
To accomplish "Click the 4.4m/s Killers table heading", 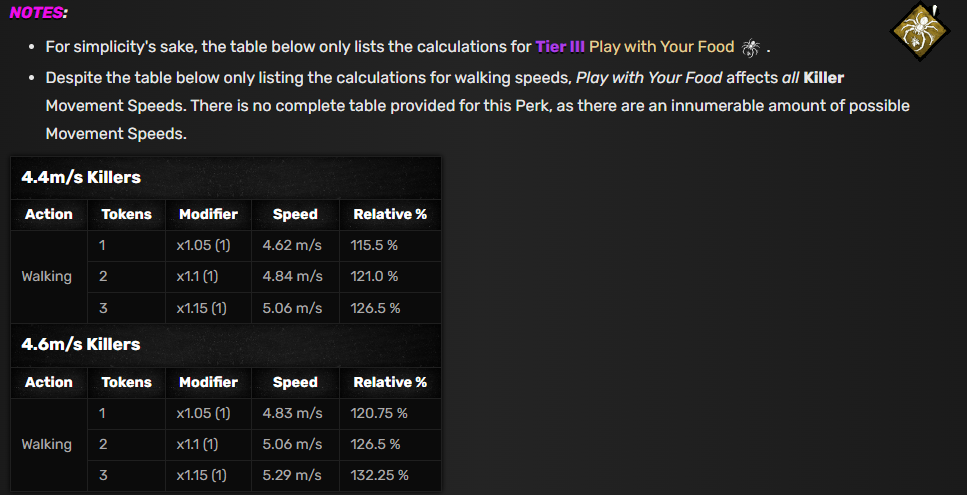I will [x=81, y=178].
